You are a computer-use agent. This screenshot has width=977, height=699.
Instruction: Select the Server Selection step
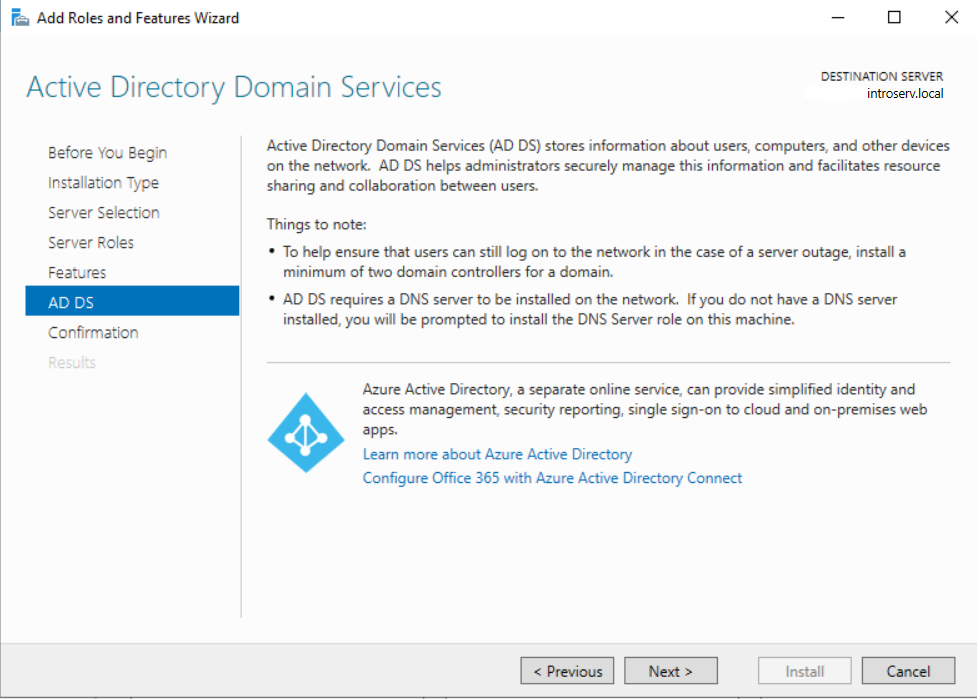[103, 212]
